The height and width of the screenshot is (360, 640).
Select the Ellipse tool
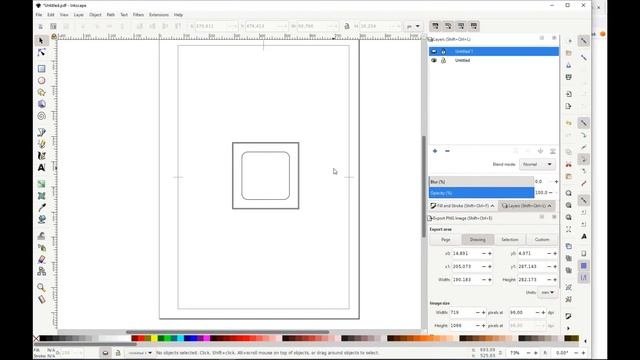point(41,80)
